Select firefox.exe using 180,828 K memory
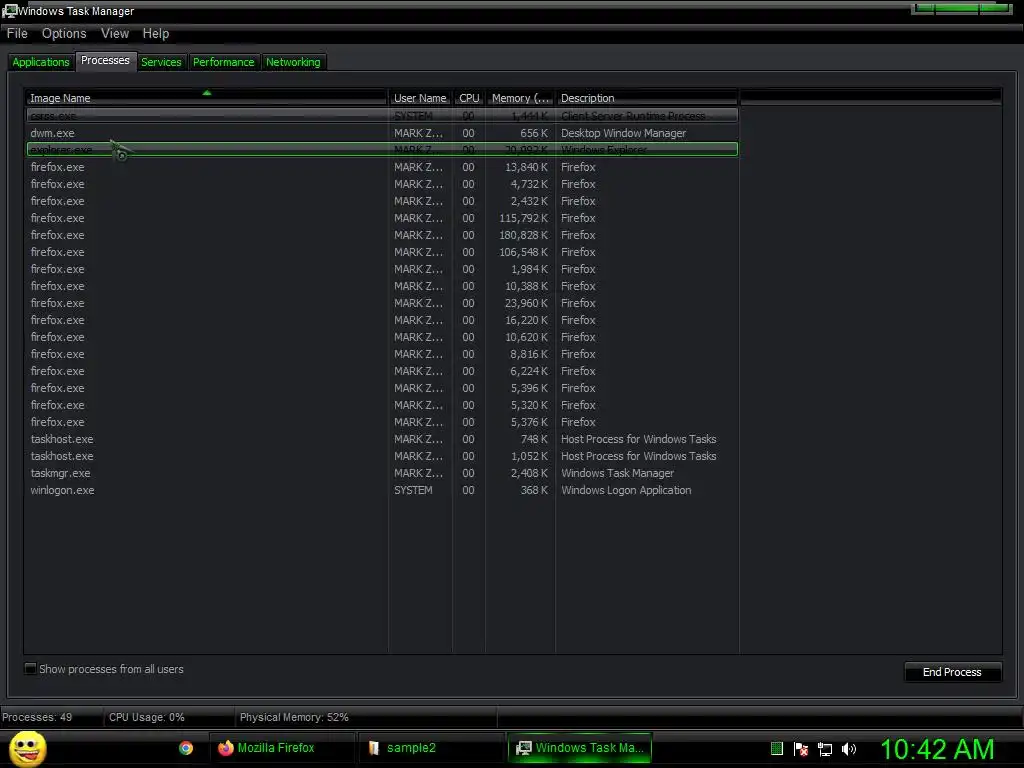 (x=382, y=235)
